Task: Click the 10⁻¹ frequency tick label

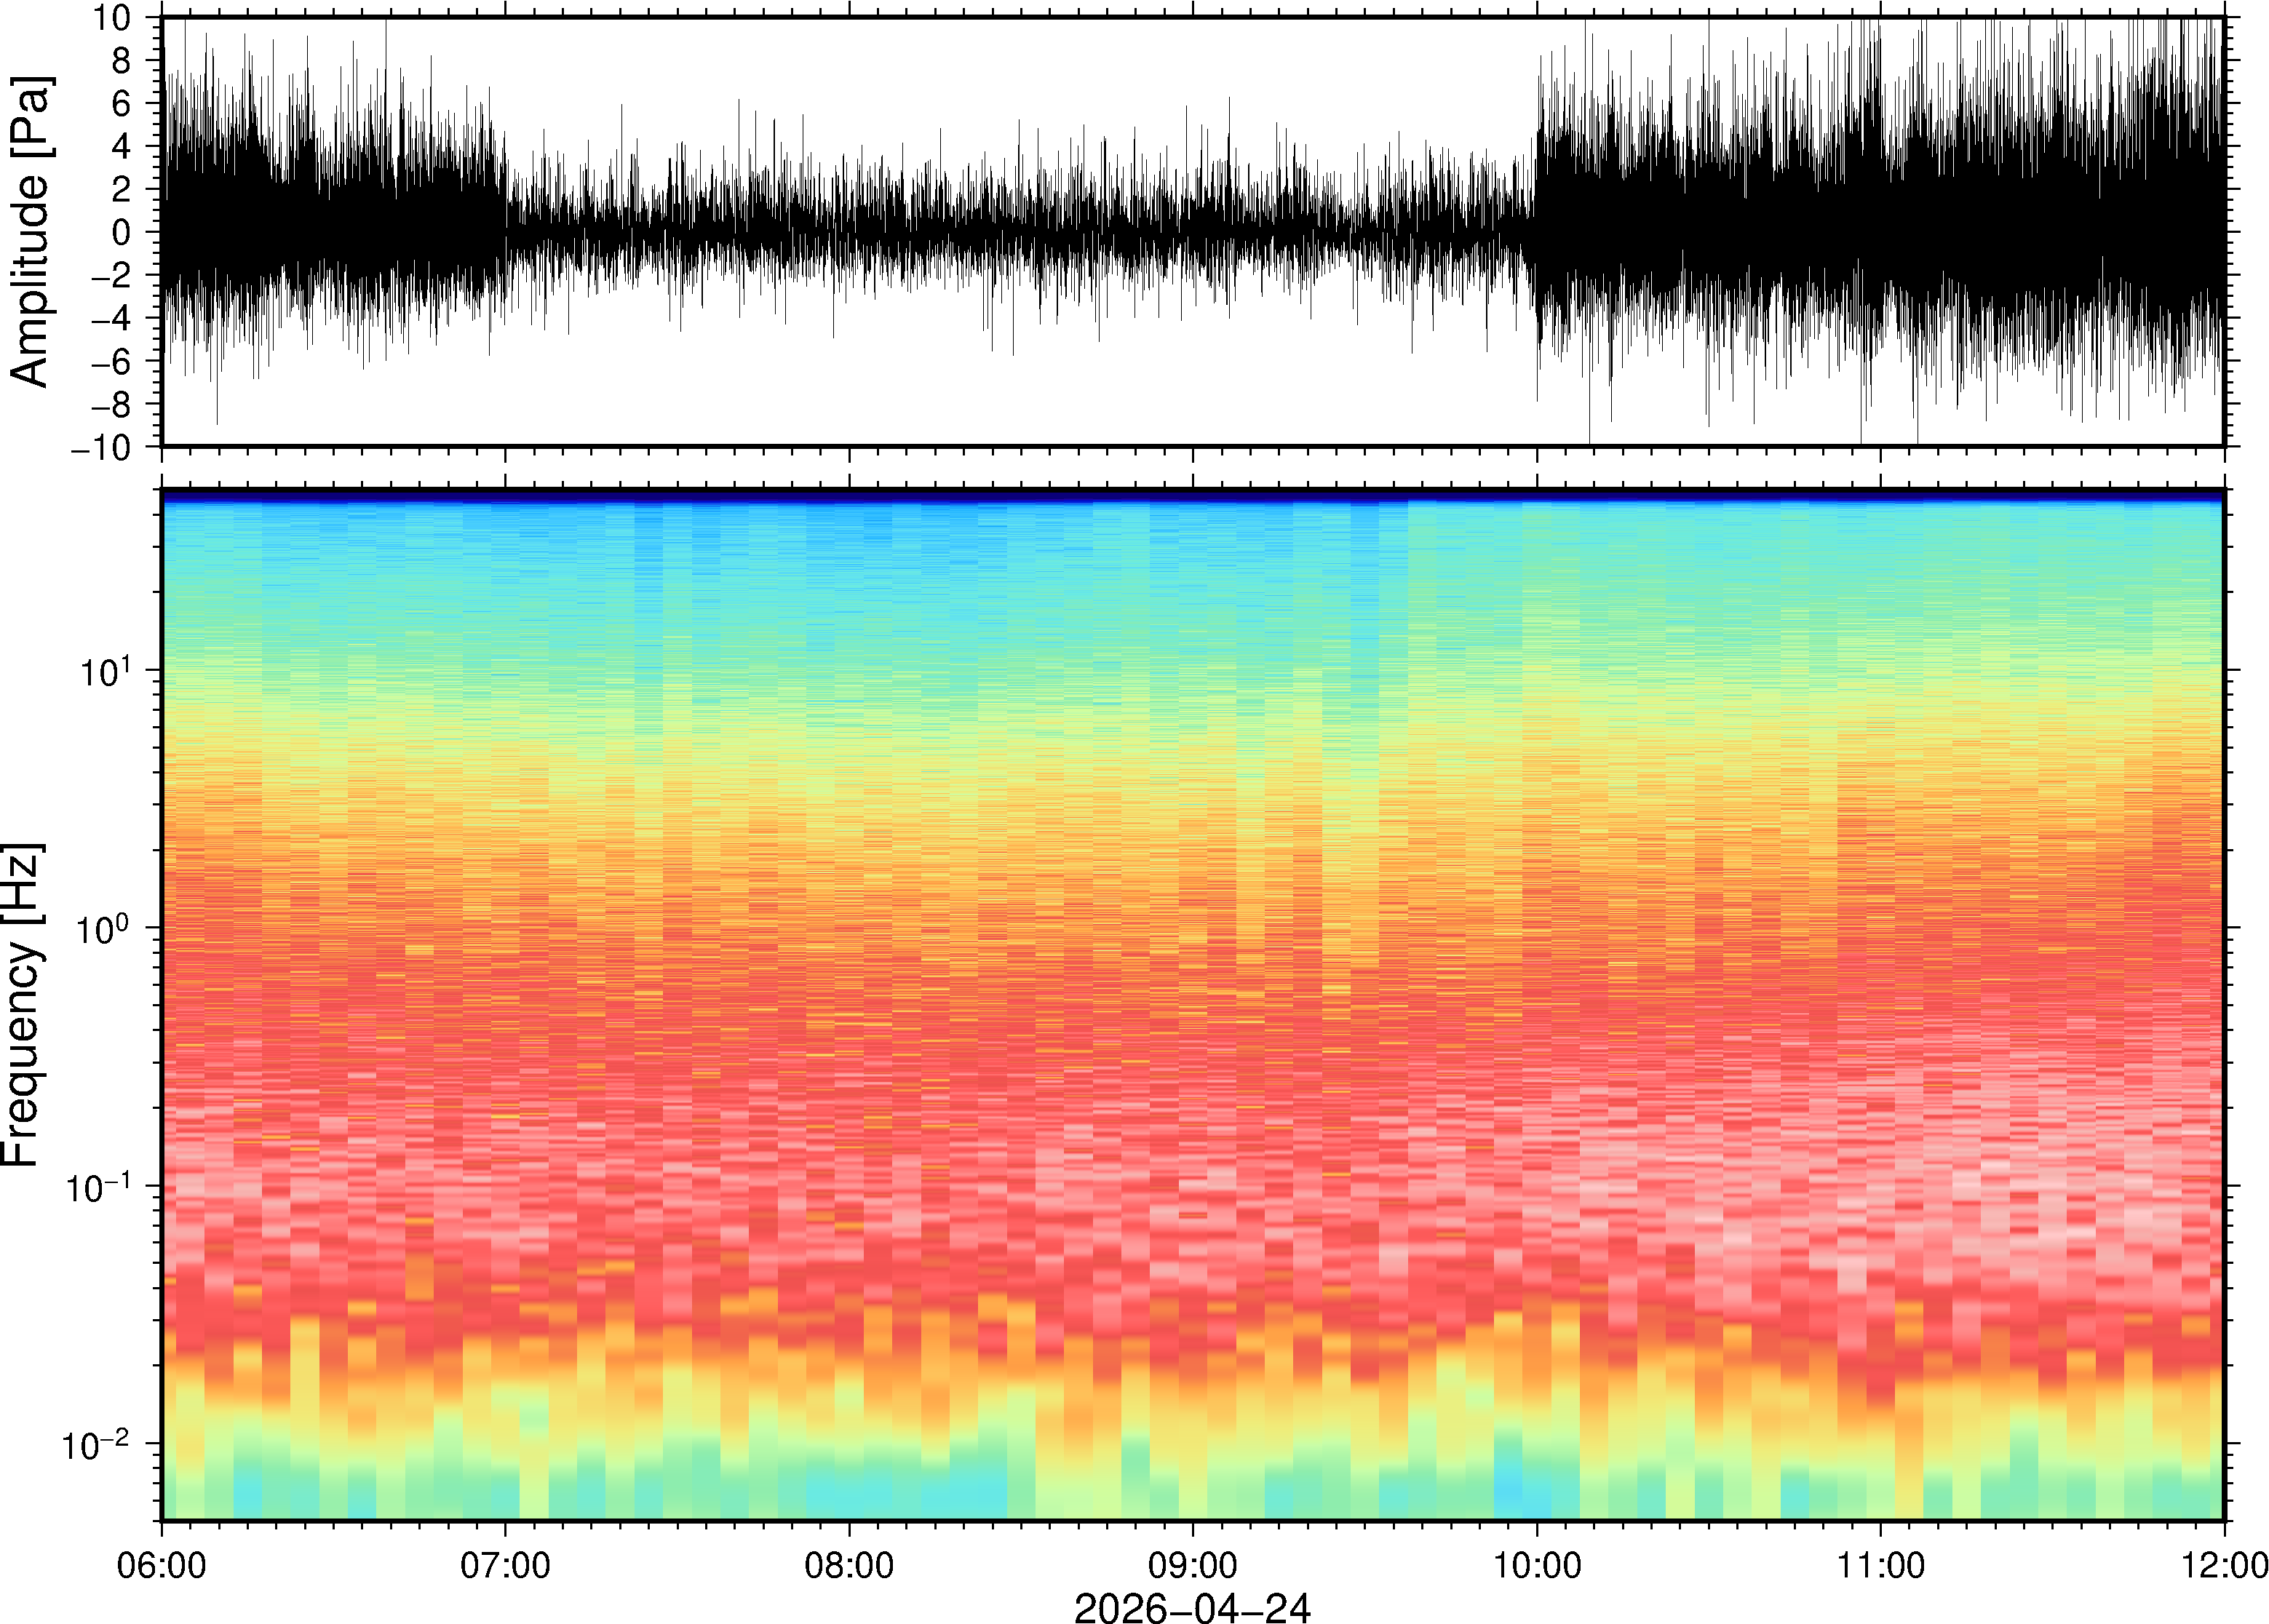Action: (x=99, y=1185)
